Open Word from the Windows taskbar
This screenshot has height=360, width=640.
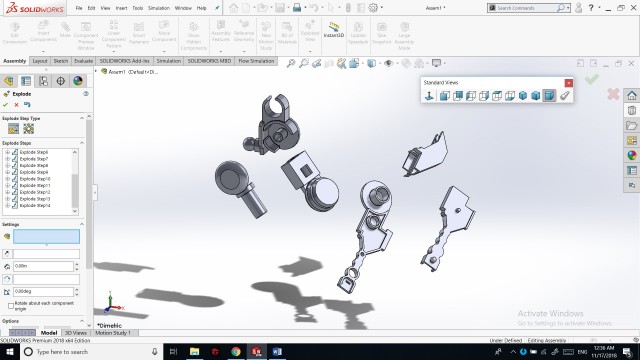click(277, 352)
